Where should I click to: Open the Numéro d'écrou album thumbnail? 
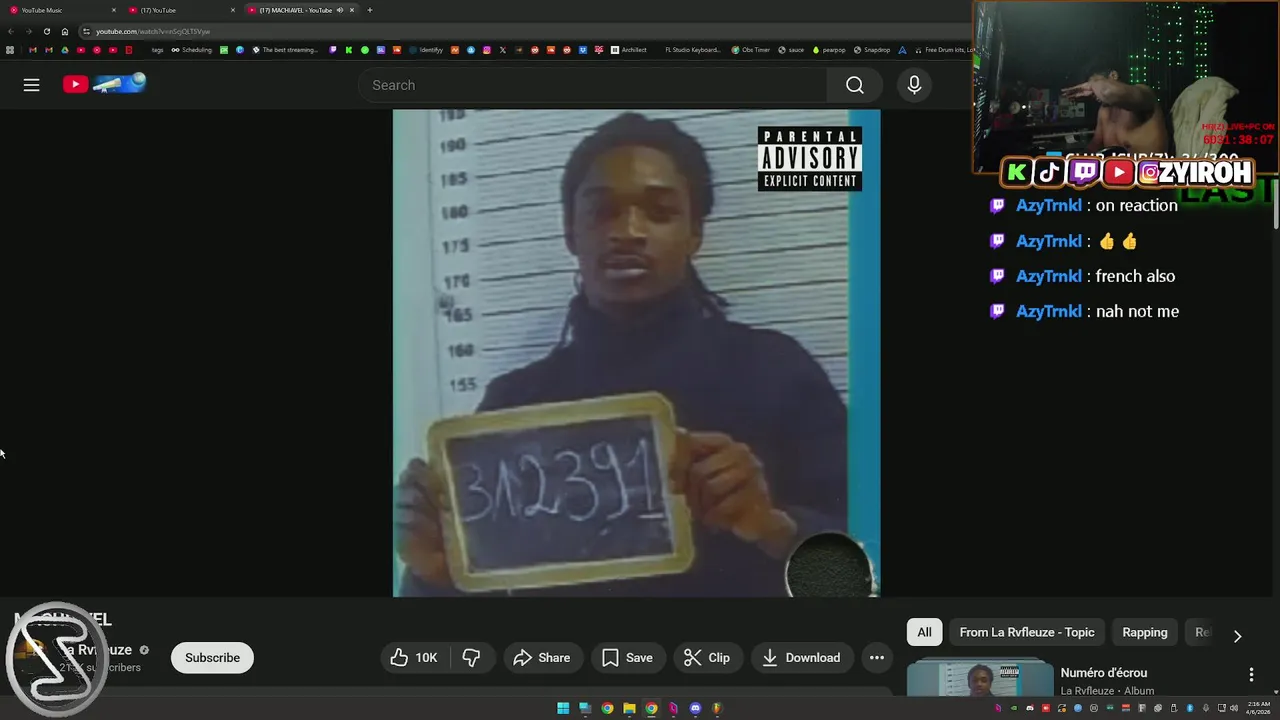coord(980,678)
